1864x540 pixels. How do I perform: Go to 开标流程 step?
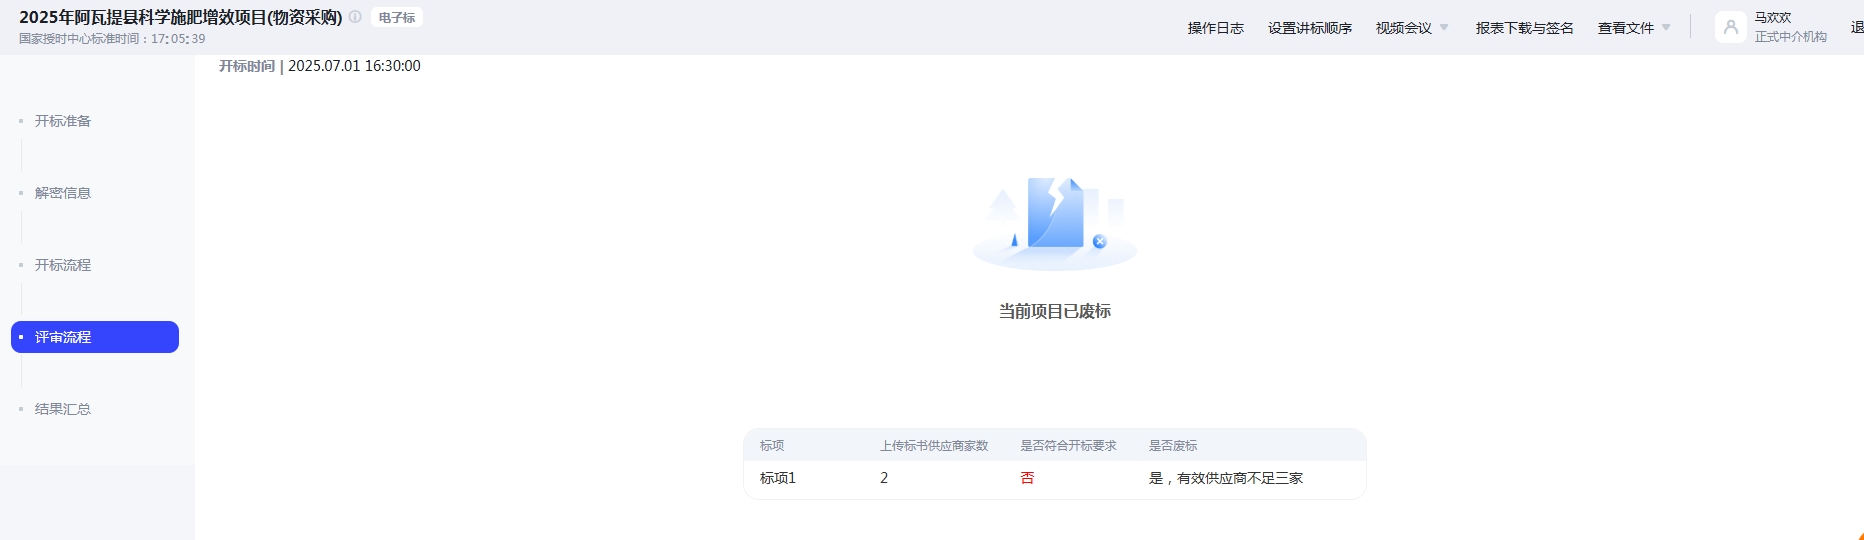[63, 265]
